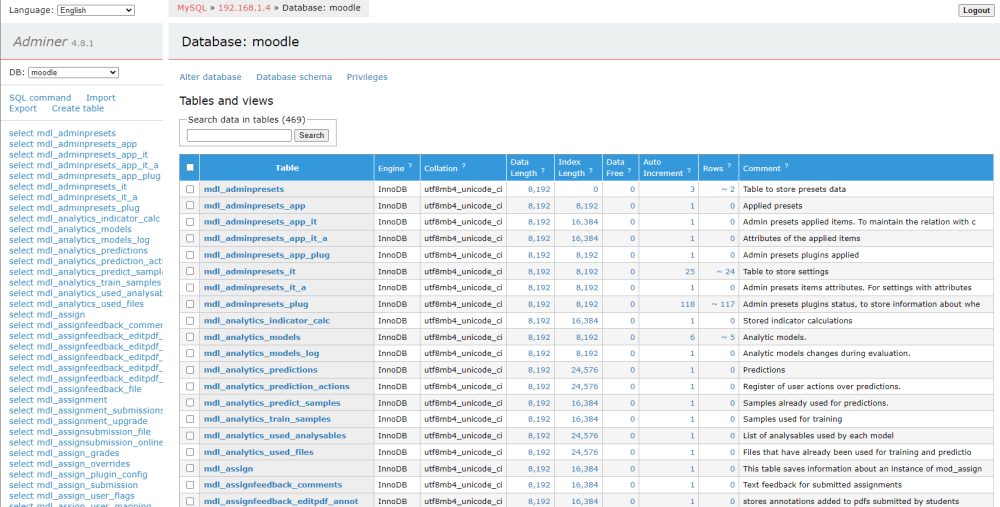Click comment 'Analytic models.'
The width and height of the screenshot is (1000, 507).
point(775,337)
